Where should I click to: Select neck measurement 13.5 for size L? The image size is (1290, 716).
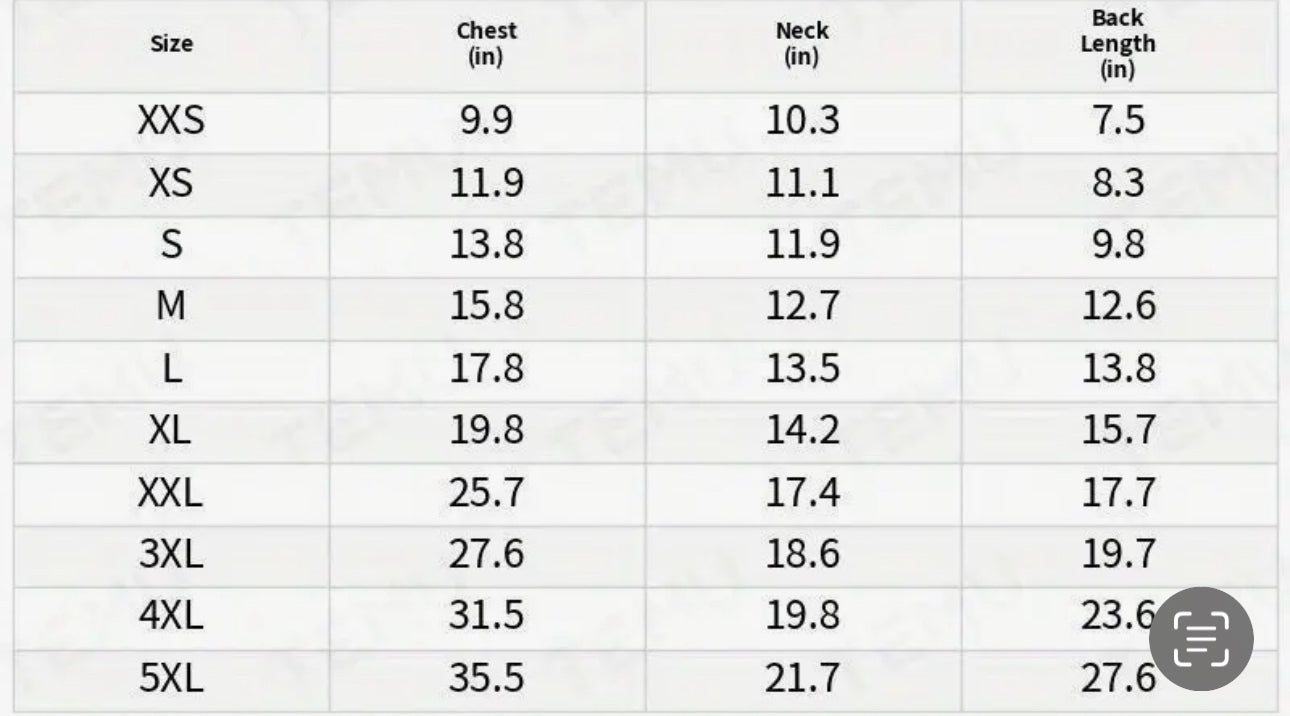pos(802,368)
